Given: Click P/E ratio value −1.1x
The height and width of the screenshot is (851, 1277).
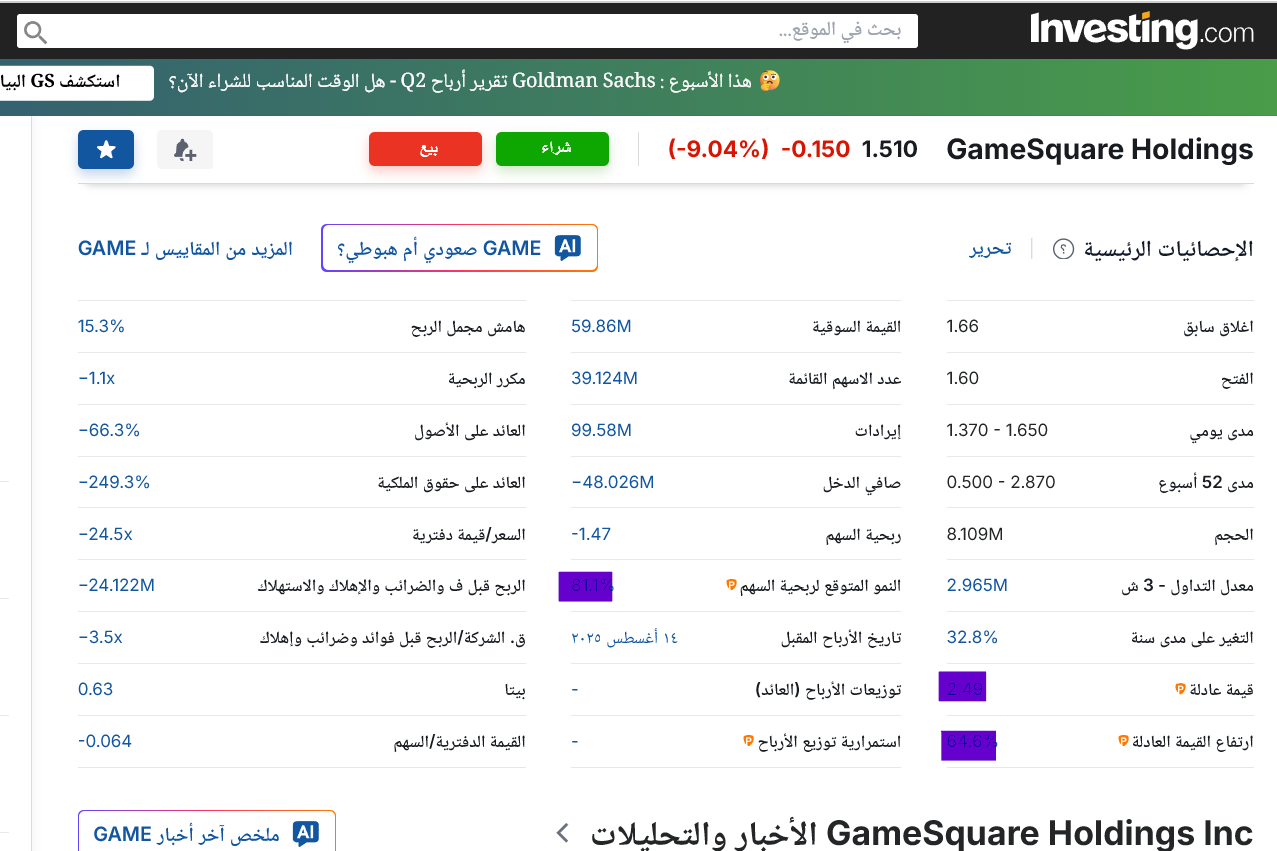Looking at the screenshot, I should tap(97, 378).
